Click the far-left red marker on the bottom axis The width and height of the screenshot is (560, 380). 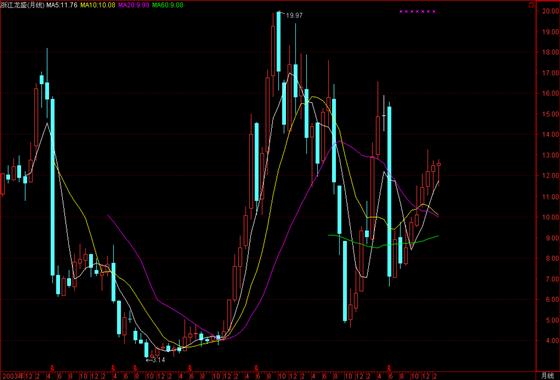click(x=52, y=367)
